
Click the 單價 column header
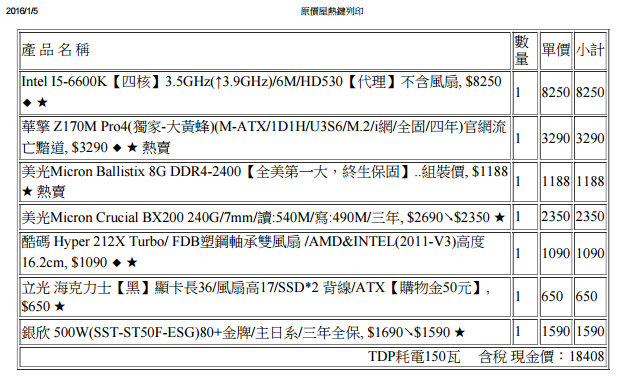556,50
